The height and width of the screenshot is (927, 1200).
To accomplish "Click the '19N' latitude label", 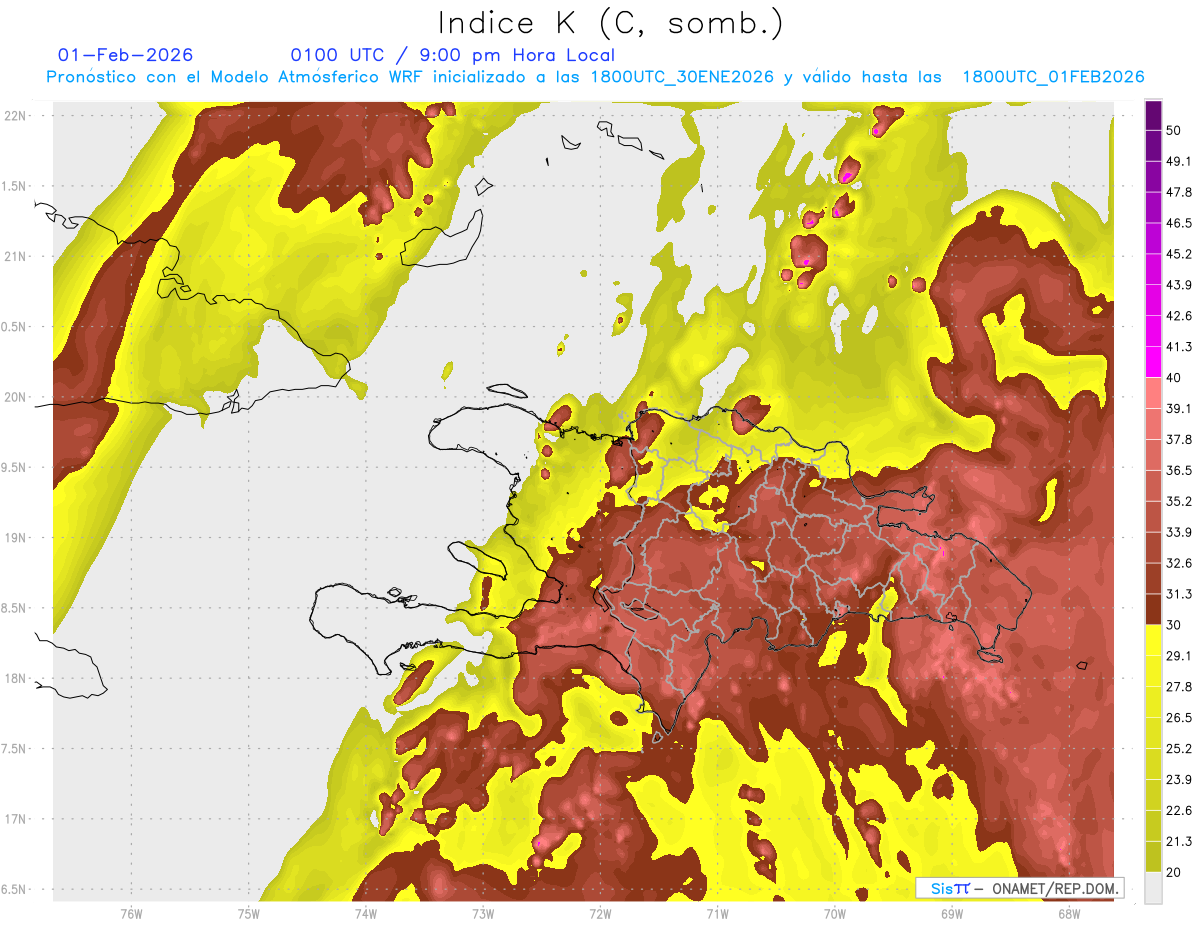I will point(16,538).
